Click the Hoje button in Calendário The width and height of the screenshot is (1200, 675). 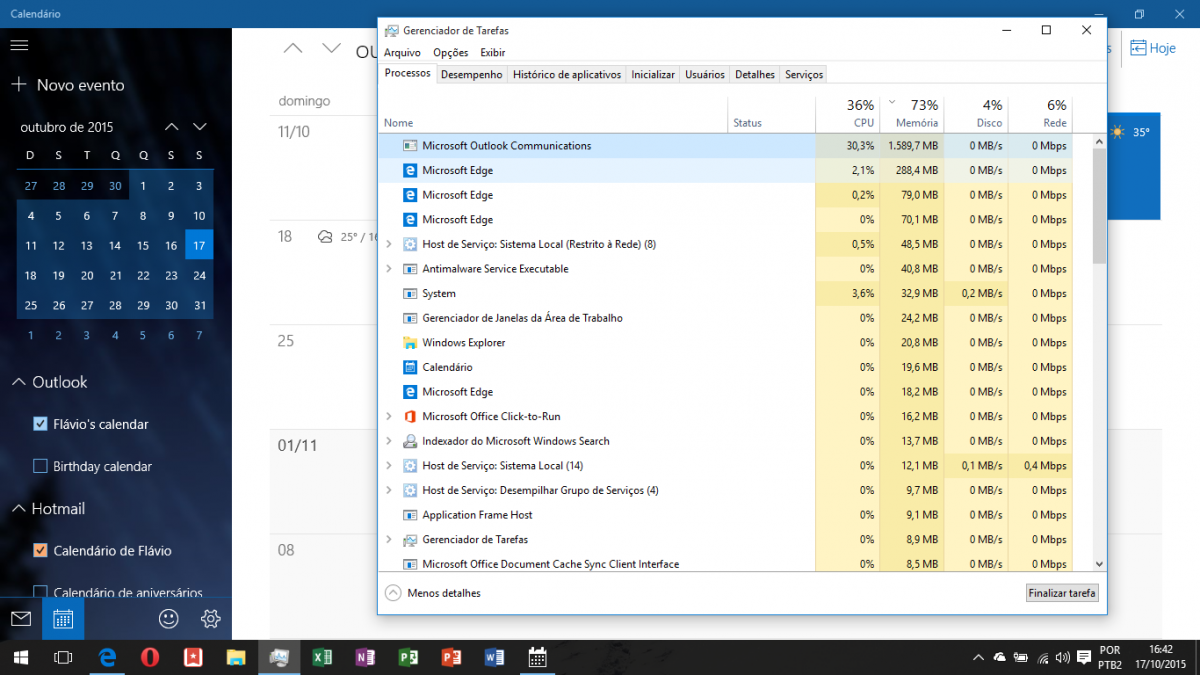(x=1152, y=48)
